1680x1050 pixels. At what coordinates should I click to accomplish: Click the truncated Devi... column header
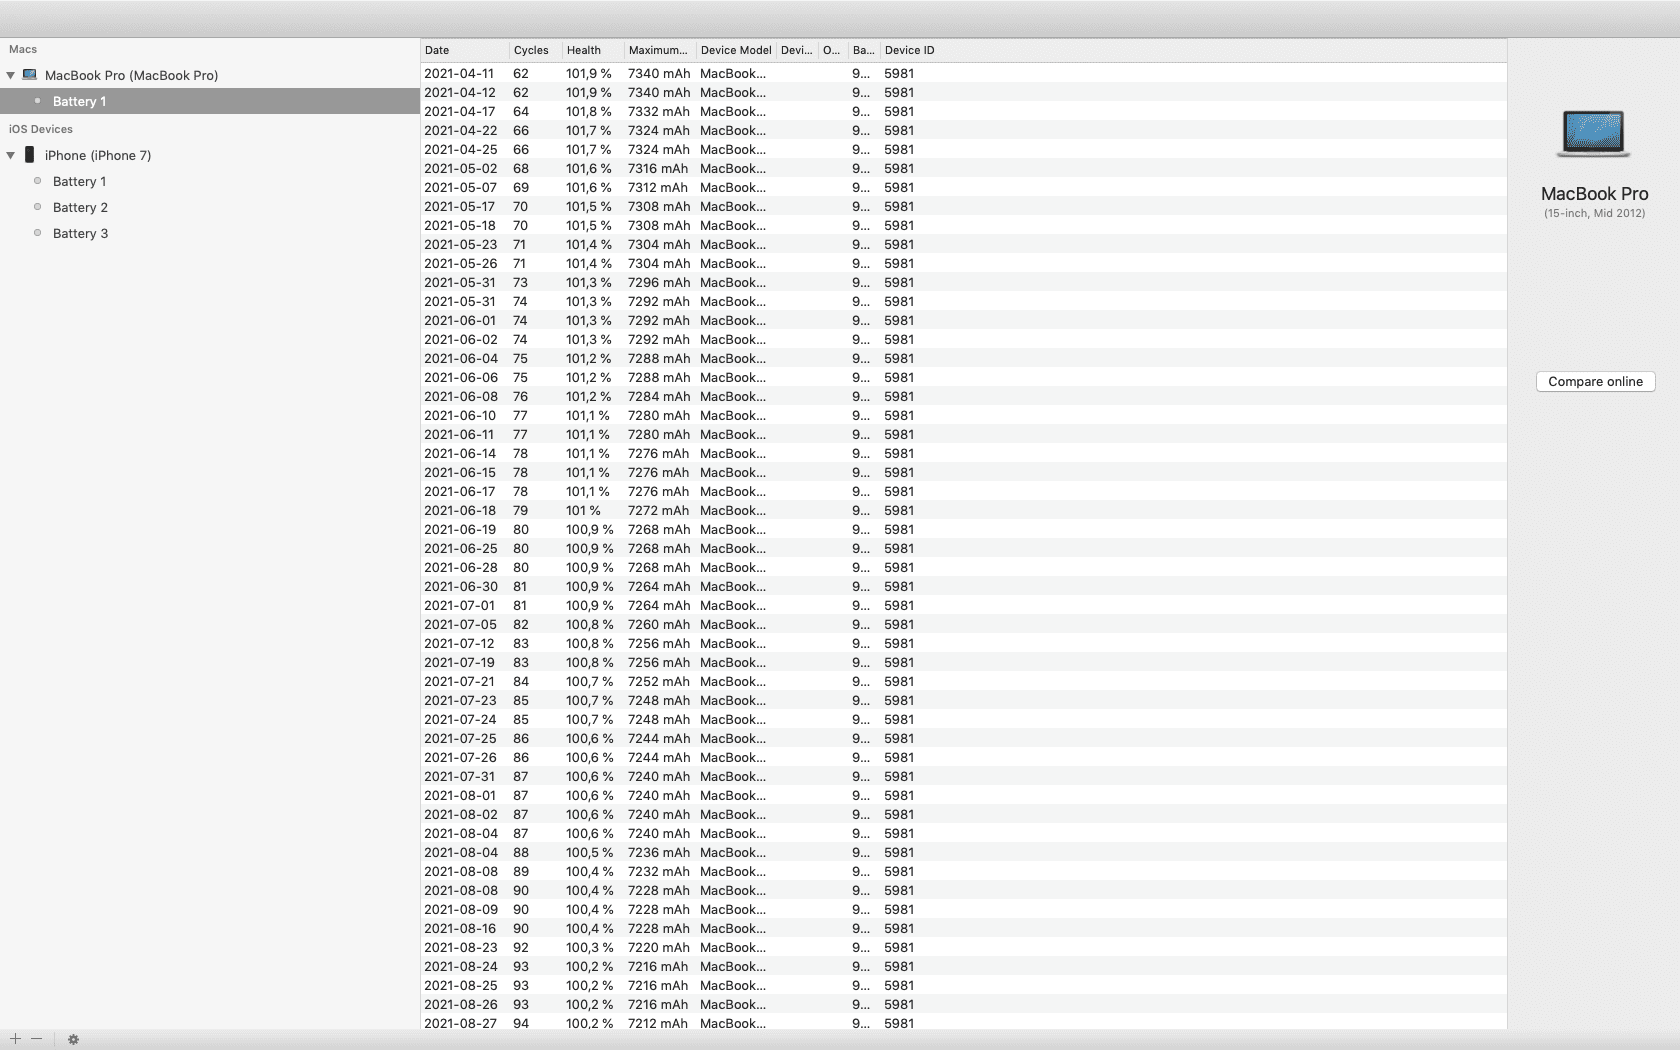point(797,50)
